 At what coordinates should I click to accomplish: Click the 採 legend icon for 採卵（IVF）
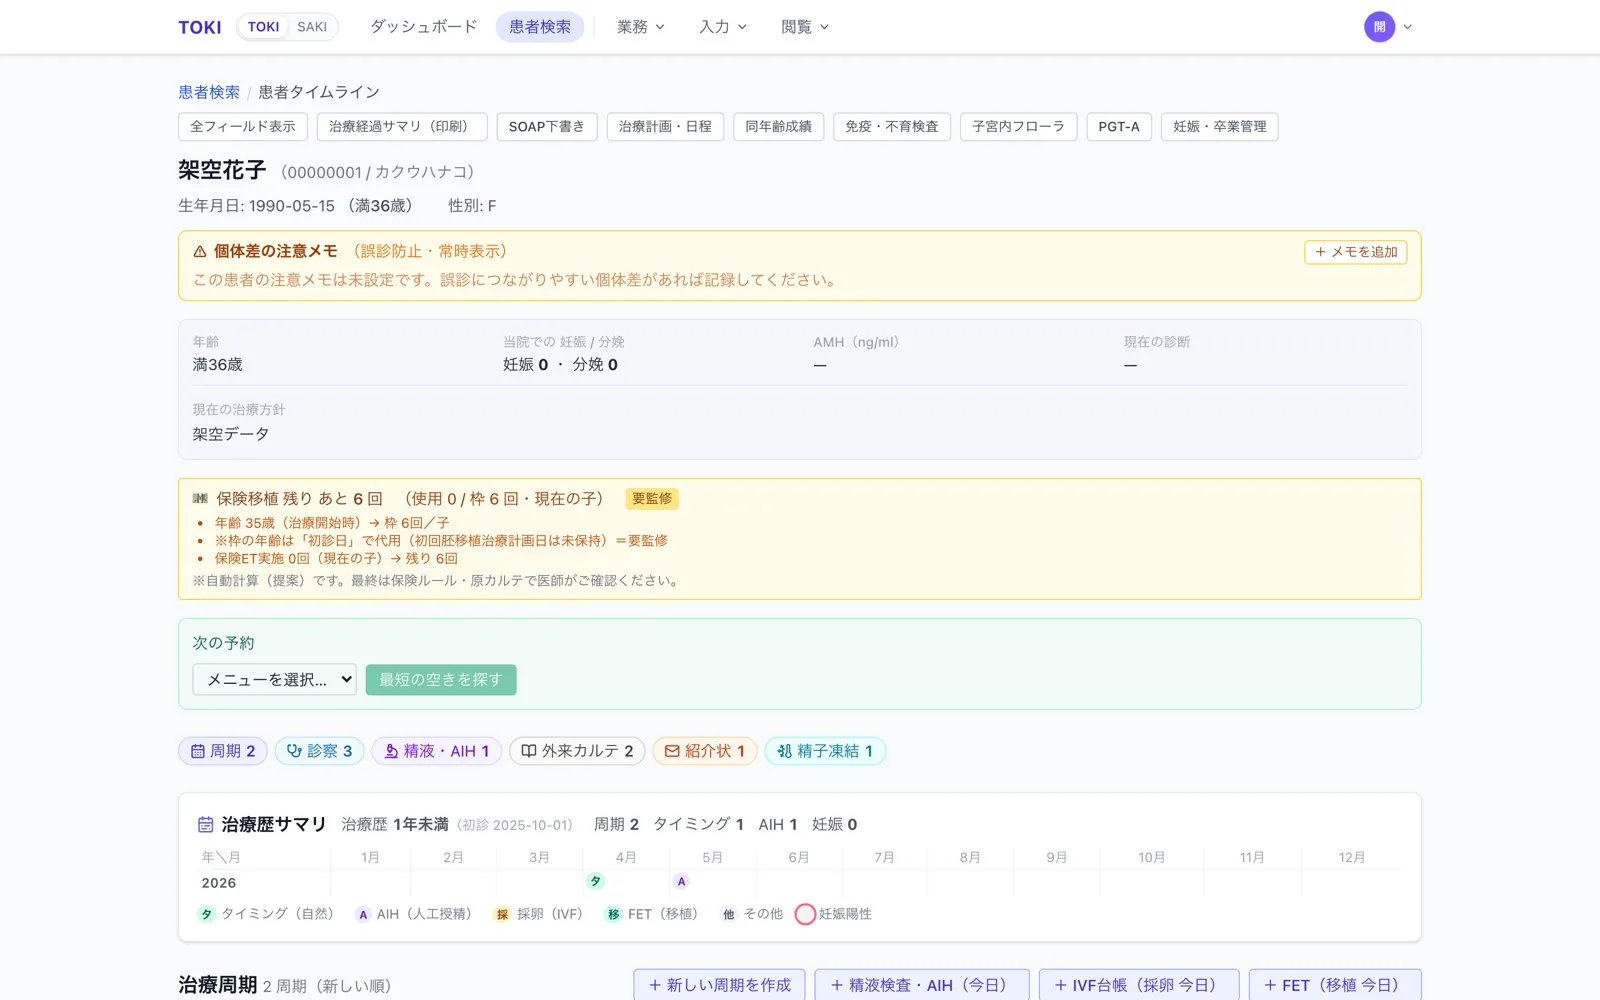click(502, 914)
